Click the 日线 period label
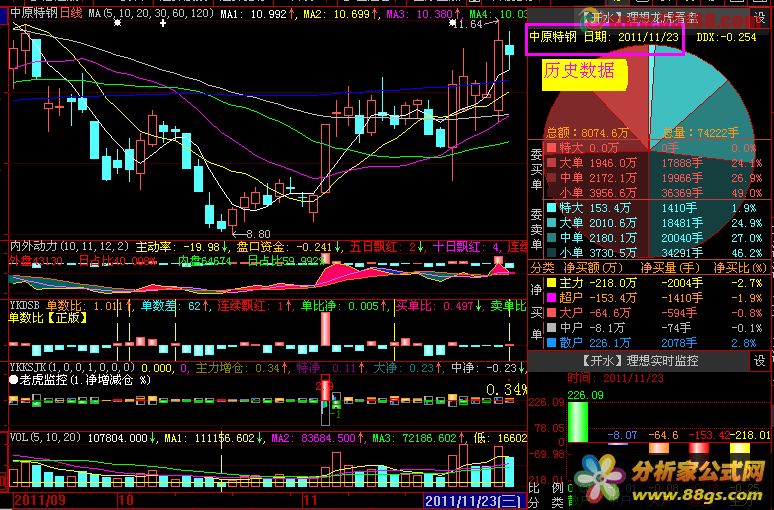This screenshot has width=774, height=510. [x=71, y=13]
